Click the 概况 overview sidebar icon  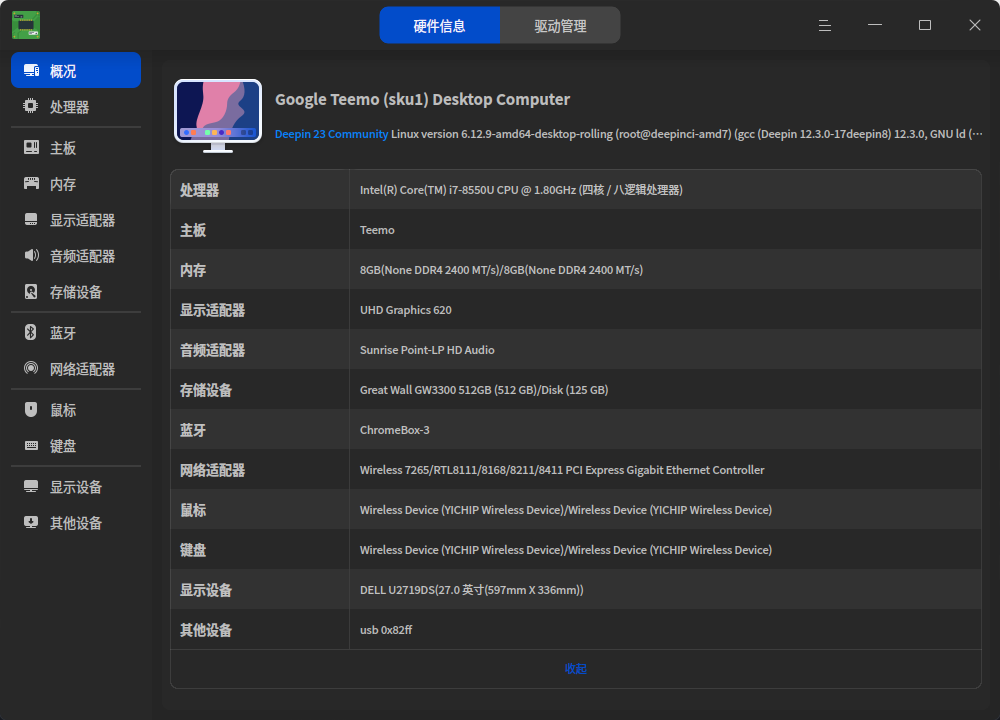[x=31, y=70]
